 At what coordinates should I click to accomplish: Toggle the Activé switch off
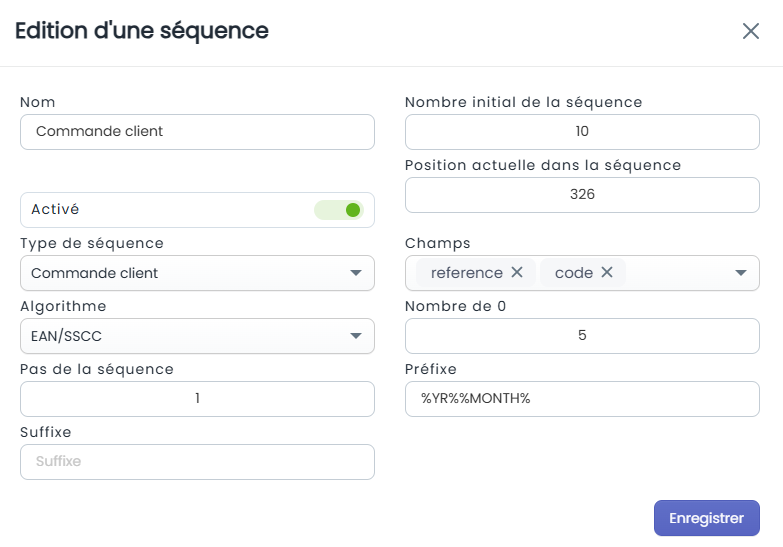[339, 210]
